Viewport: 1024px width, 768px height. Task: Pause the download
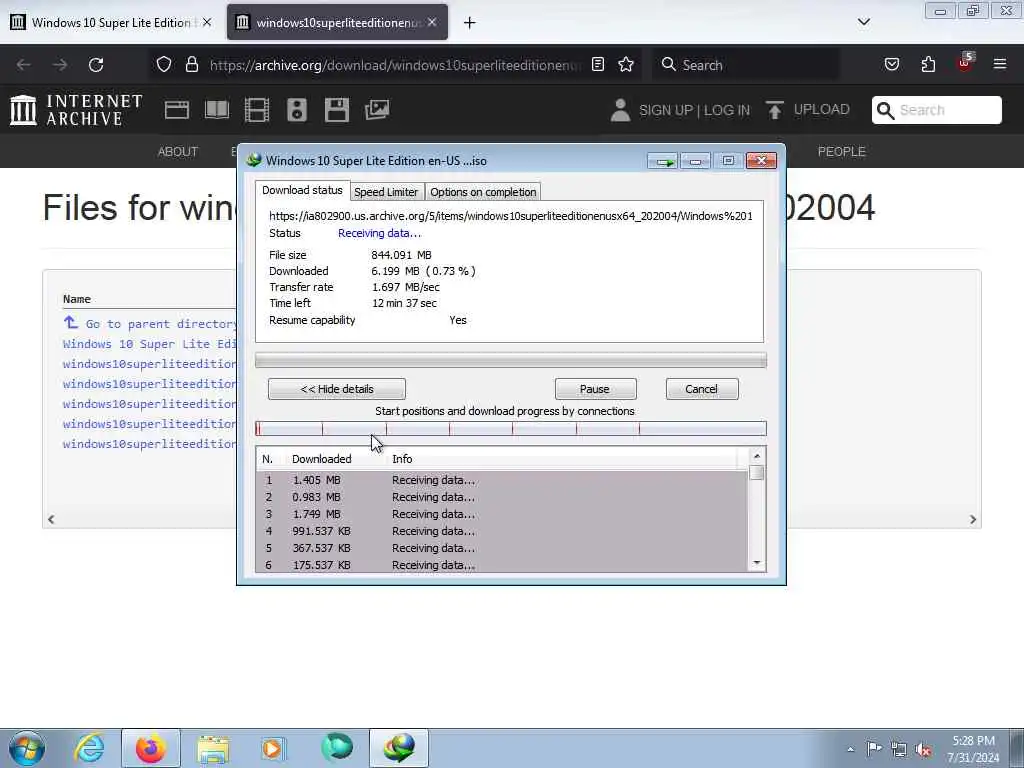click(595, 389)
